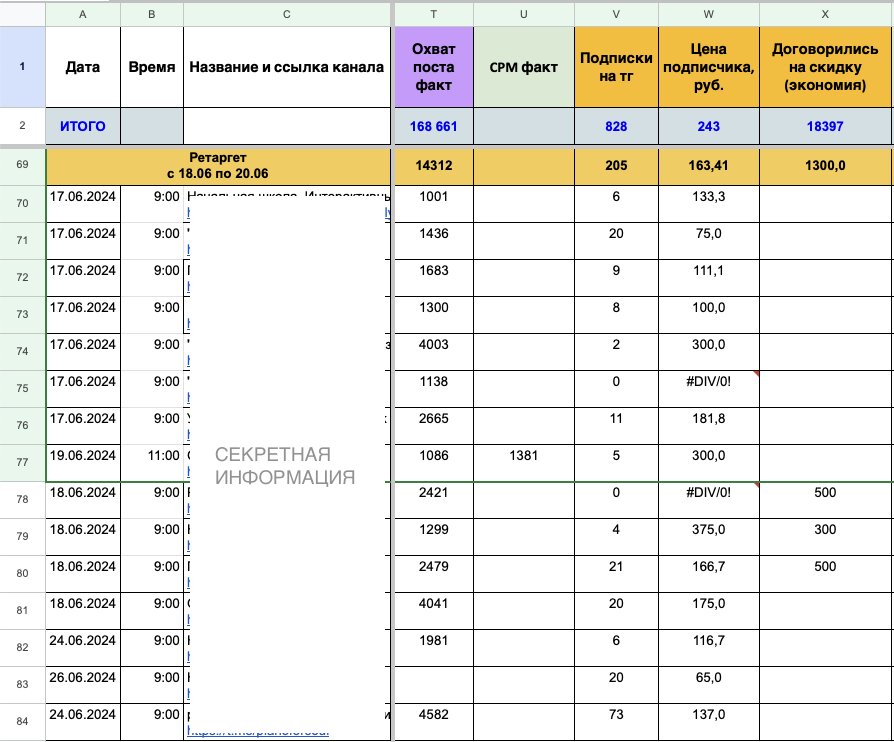
Task: Click the '#DIV/0!' cell in row 75
Action: 709,389
